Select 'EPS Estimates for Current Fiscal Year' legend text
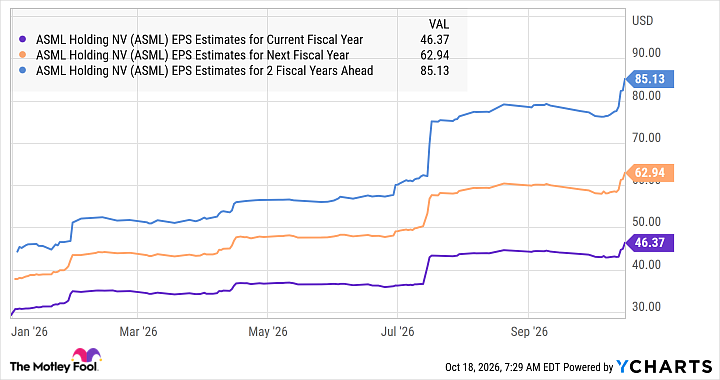 click(267, 40)
